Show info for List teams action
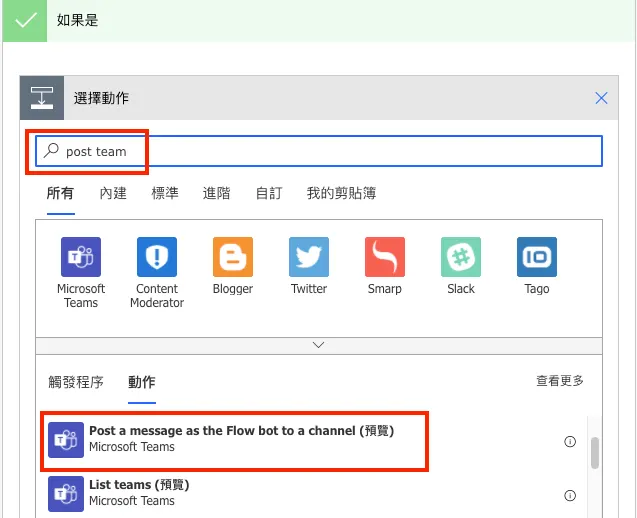This screenshot has width=637, height=518. pyautogui.click(x=570, y=495)
